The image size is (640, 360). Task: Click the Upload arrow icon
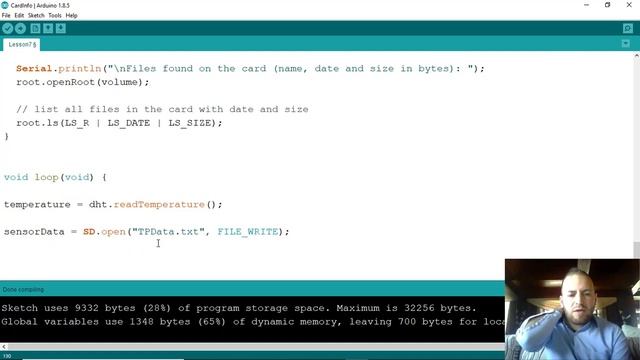(20, 28)
